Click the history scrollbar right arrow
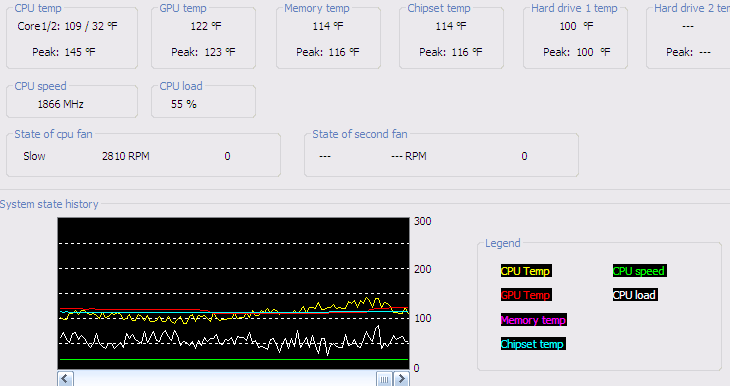The image size is (730, 386). click(401, 379)
